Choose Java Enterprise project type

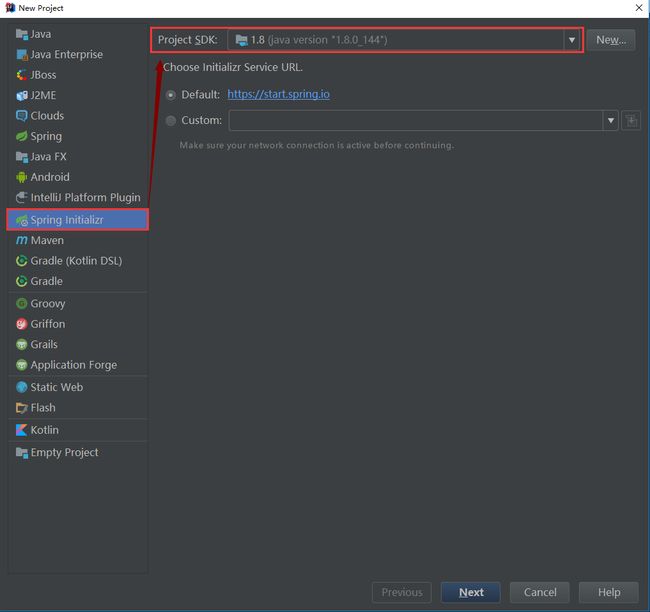point(78,54)
